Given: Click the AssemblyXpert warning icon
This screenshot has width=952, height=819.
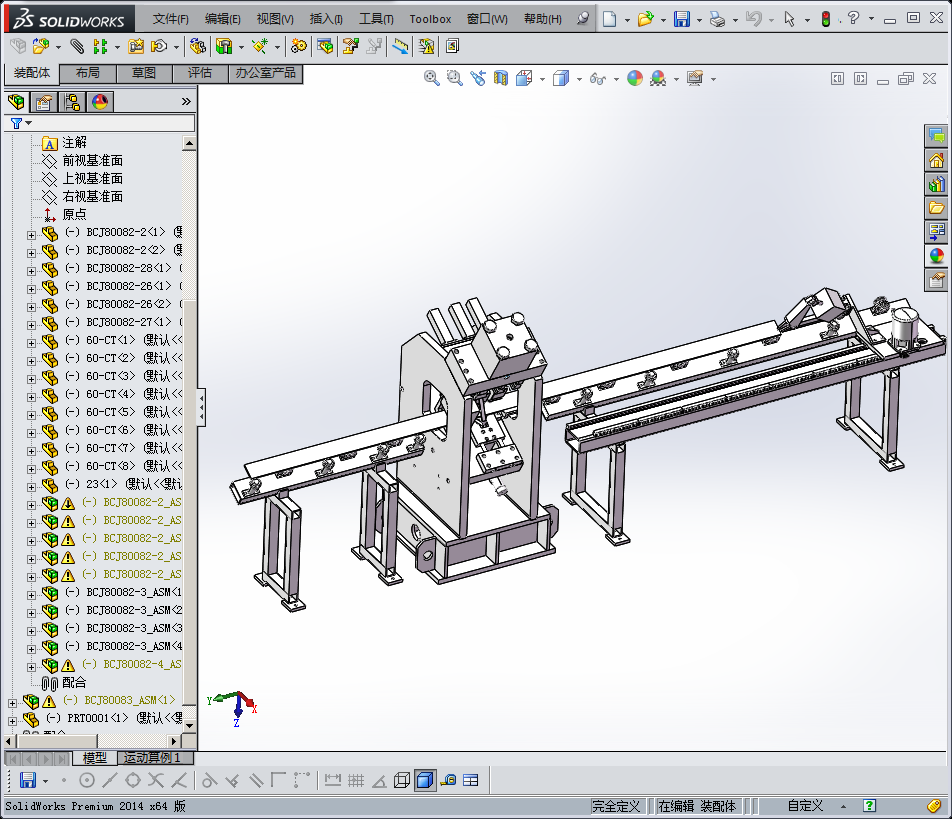Looking at the screenshot, I should [426, 46].
